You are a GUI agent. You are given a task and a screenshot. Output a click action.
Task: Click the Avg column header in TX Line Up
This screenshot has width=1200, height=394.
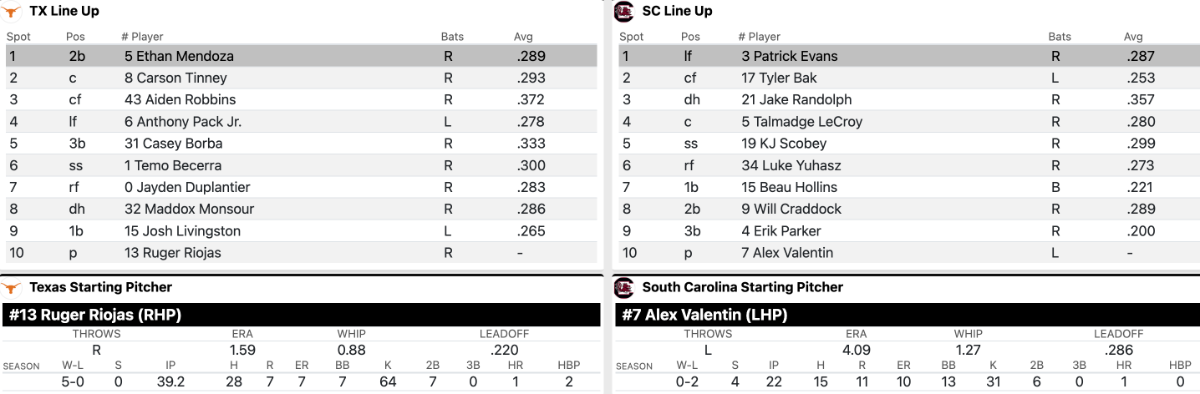coord(523,37)
